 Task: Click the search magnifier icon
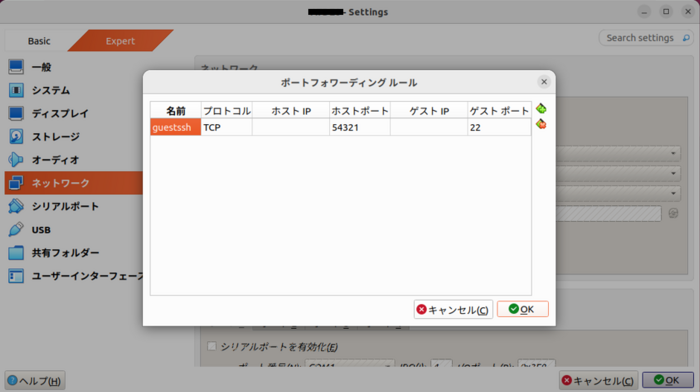coord(686,38)
